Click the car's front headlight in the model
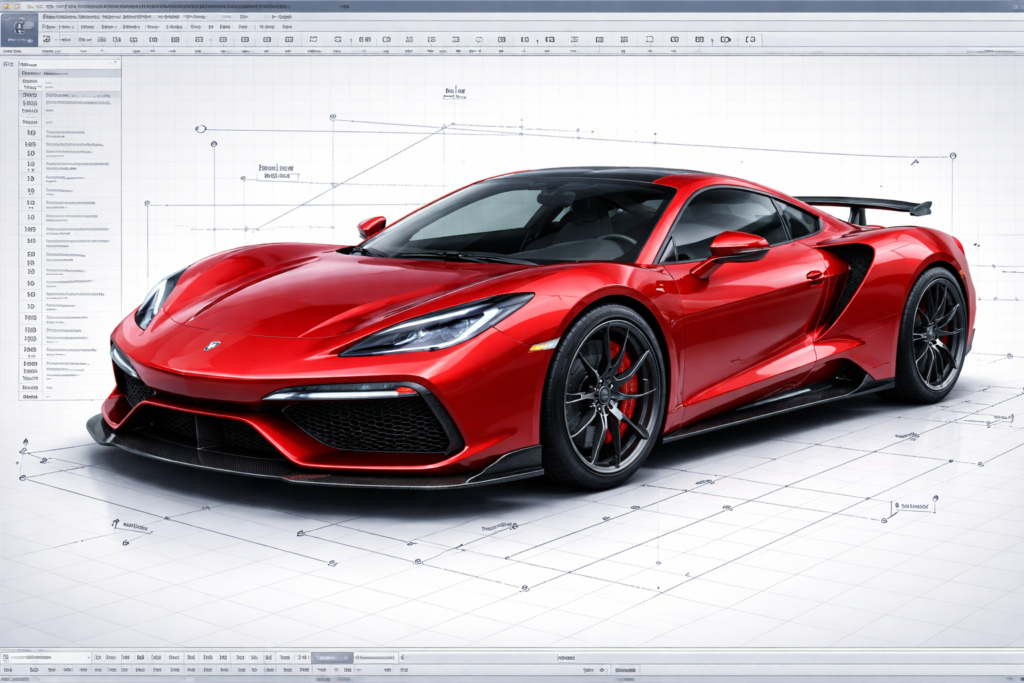The image size is (1024, 683). (440, 326)
